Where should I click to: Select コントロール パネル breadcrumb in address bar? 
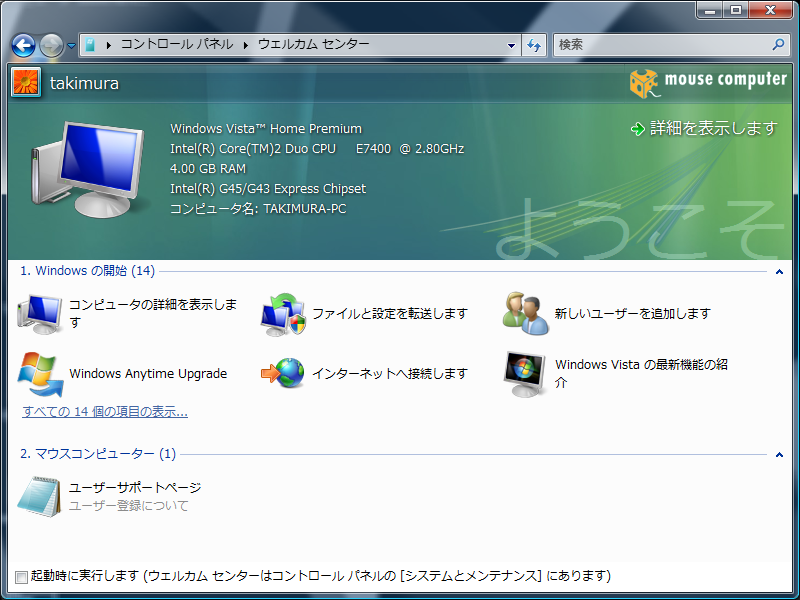point(177,44)
